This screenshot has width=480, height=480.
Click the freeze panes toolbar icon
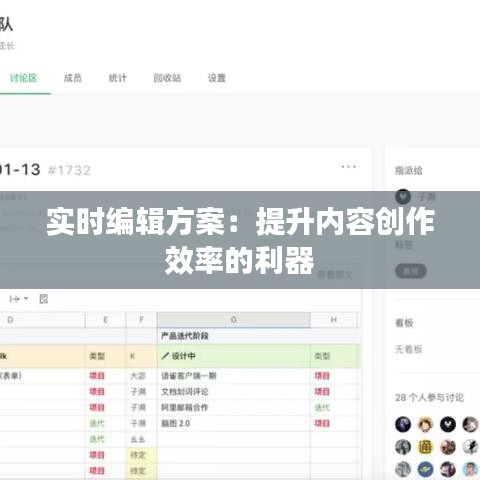tap(44, 299)
